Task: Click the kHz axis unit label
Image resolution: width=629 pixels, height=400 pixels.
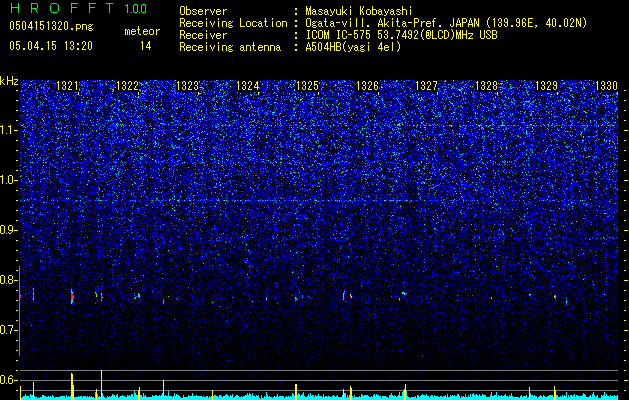Action: [x=9, y=81]
